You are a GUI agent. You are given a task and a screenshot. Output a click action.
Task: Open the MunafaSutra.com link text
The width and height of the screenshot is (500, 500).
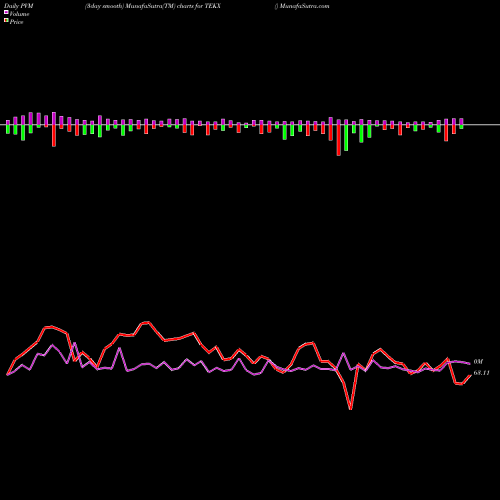[305, 6]
